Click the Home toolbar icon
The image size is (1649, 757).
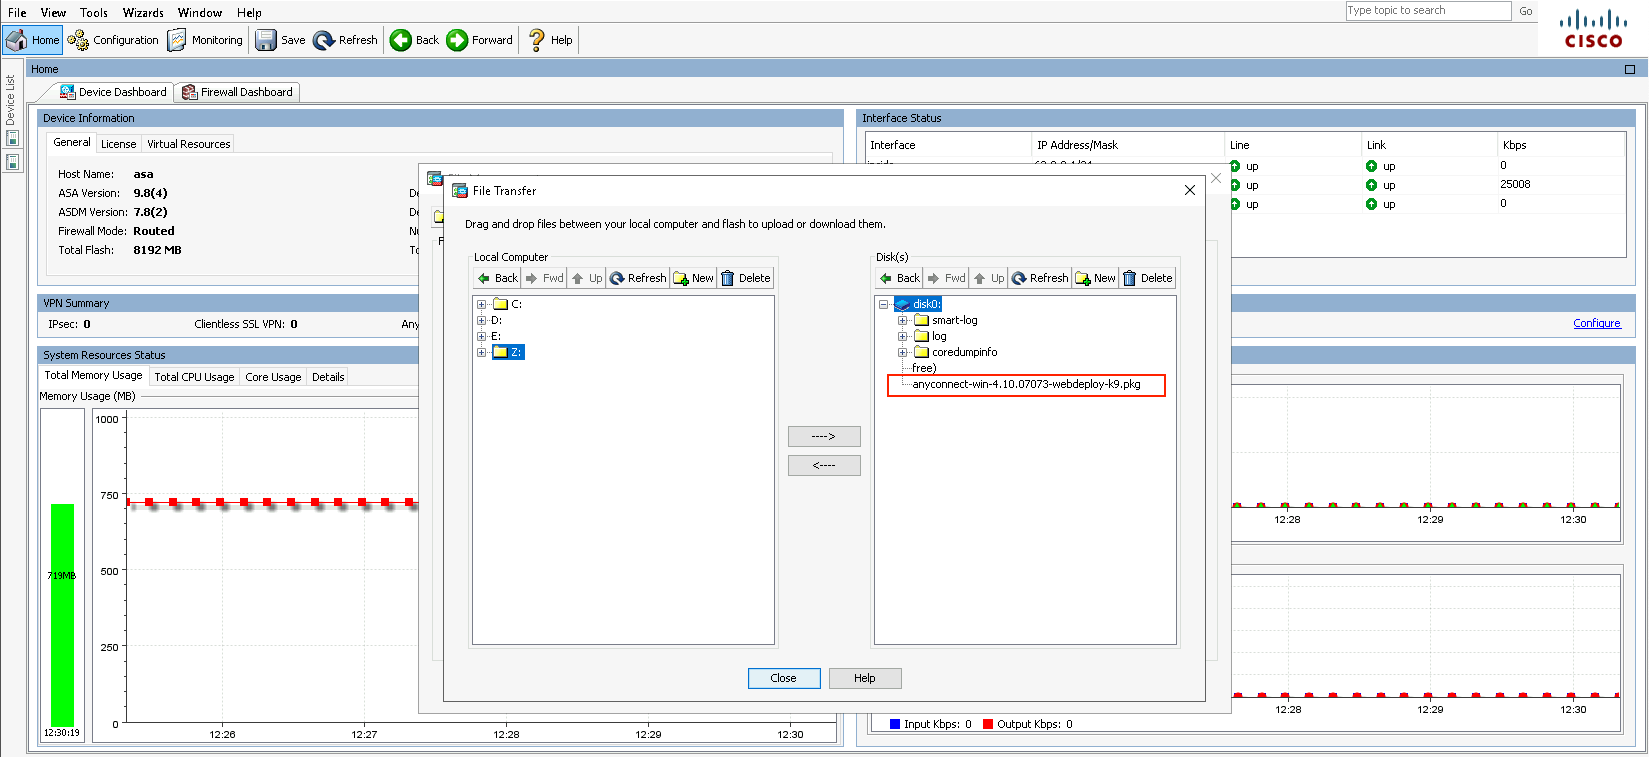pos(17,40)
